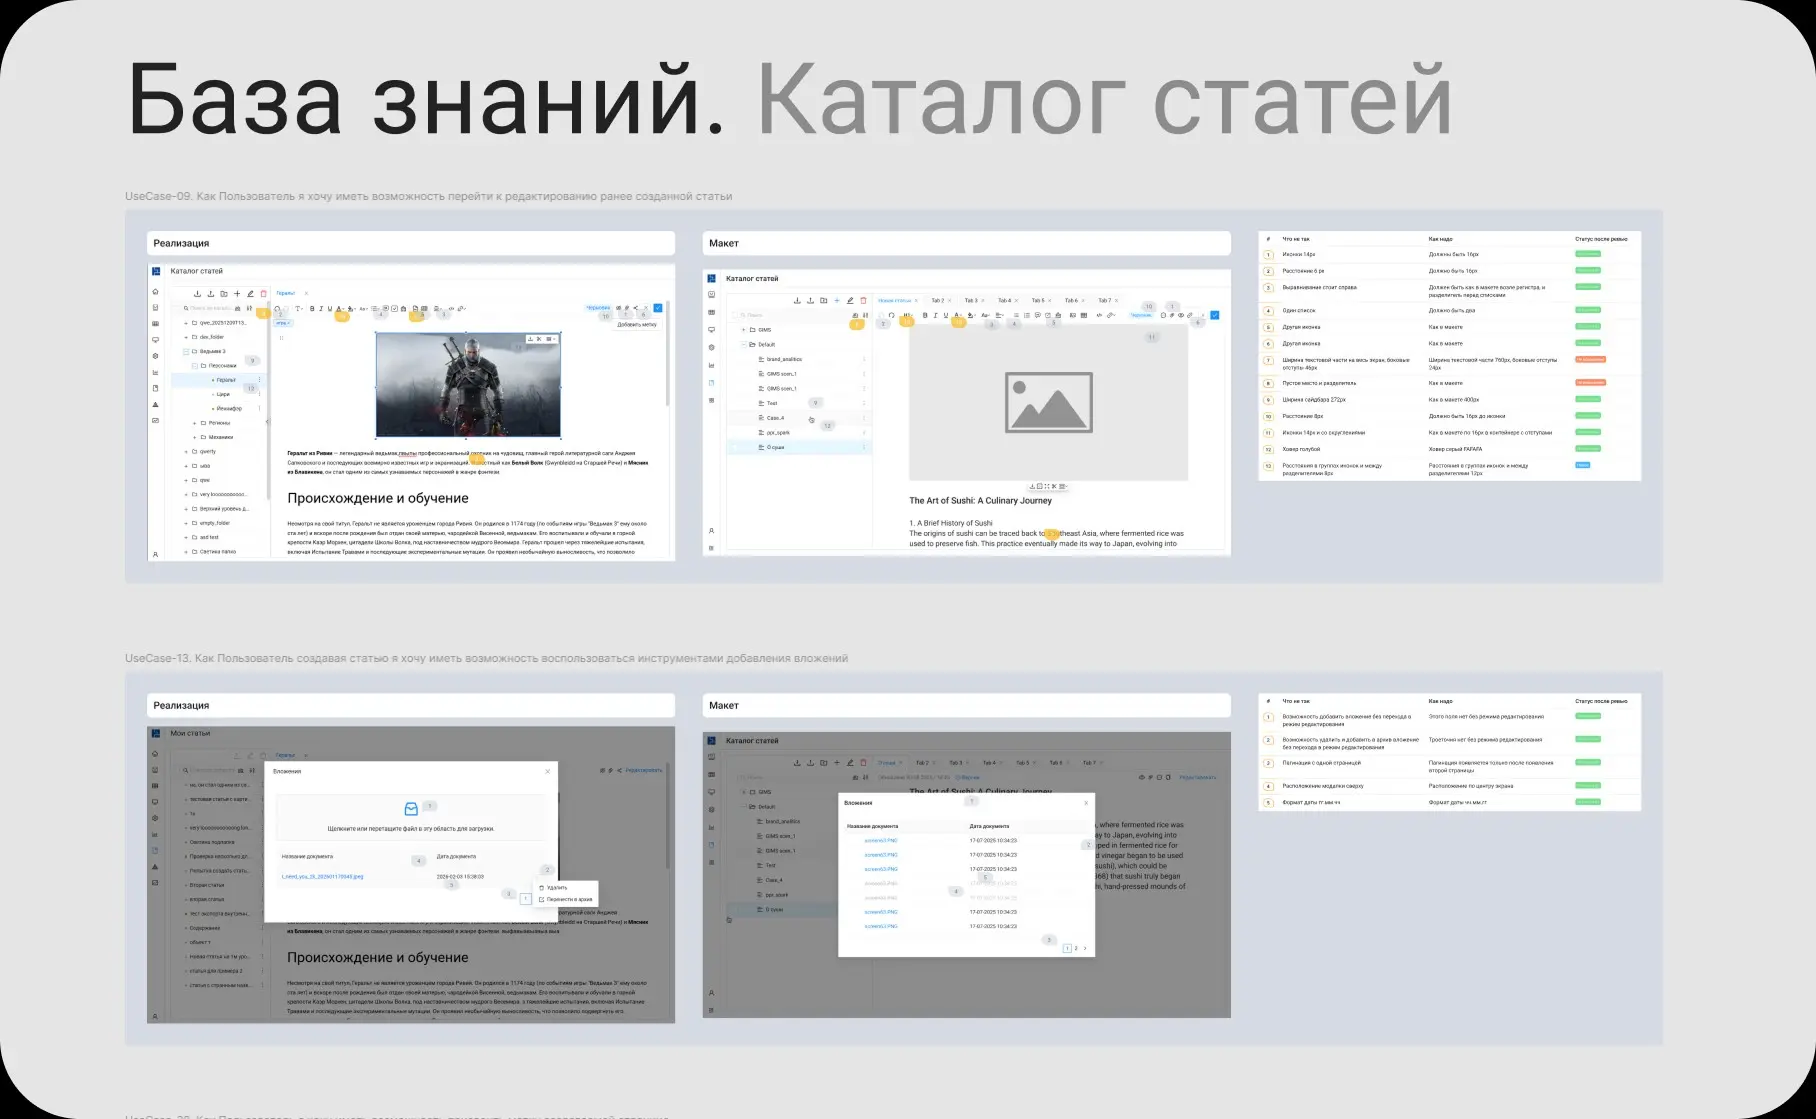
Task: Click red trash icon in UseCase-09 Макет toolbar
Action: point(863,300)
